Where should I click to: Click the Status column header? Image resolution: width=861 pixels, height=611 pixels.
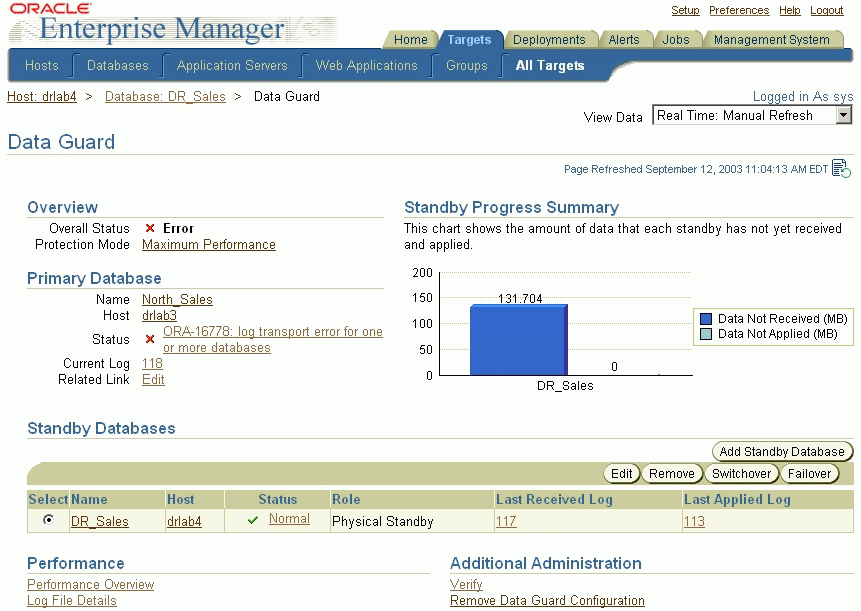277,499
